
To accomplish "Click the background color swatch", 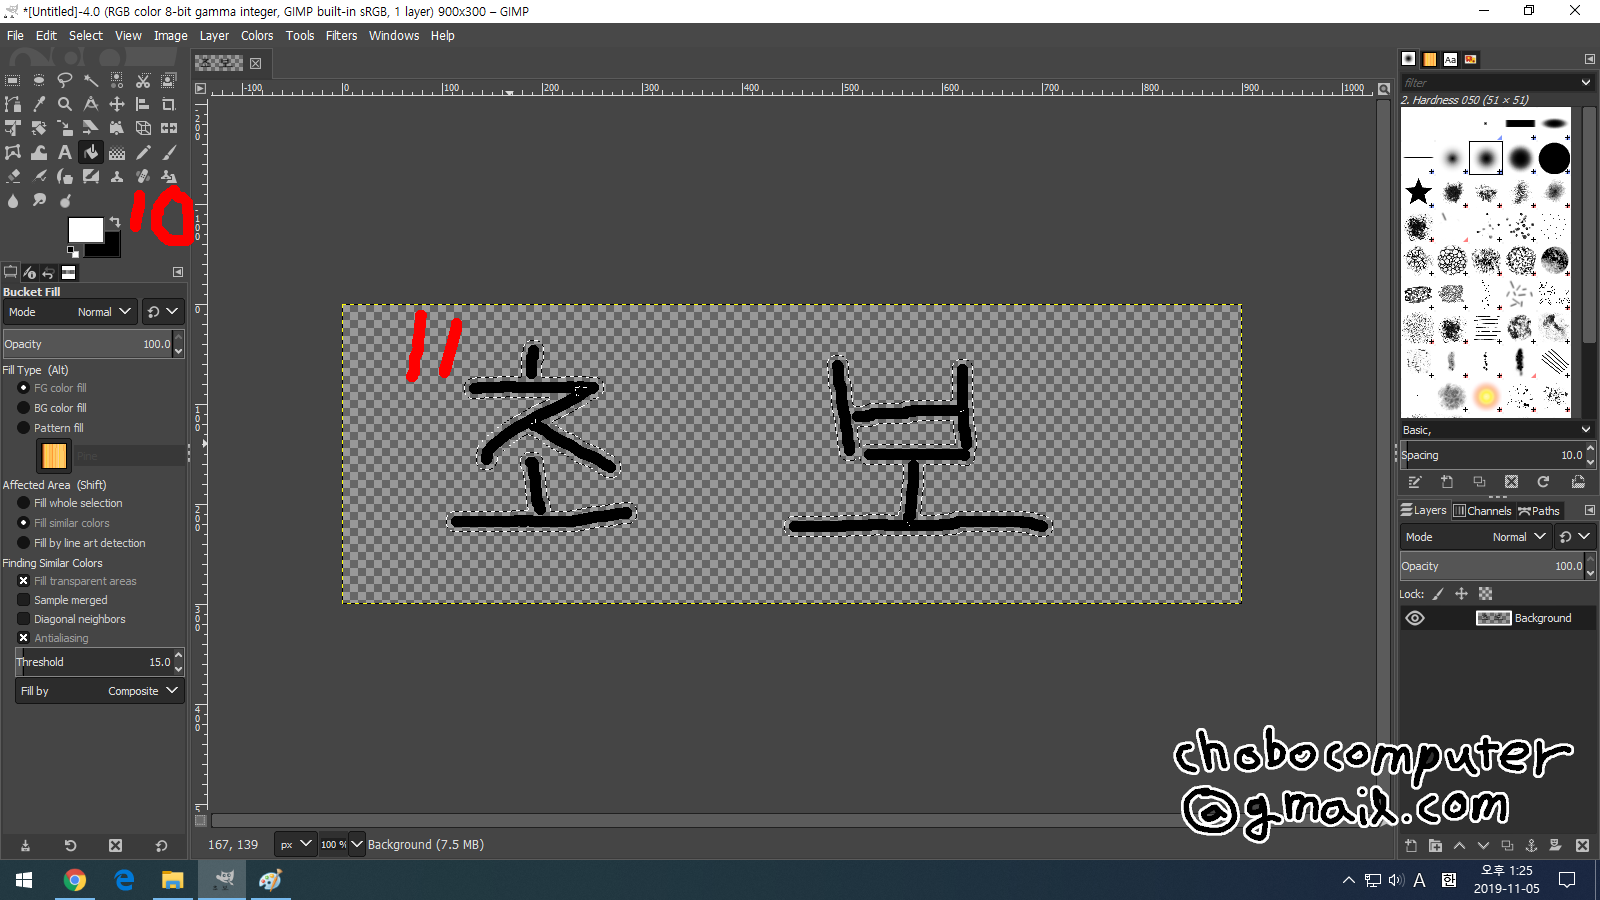I will coord(109,246).
